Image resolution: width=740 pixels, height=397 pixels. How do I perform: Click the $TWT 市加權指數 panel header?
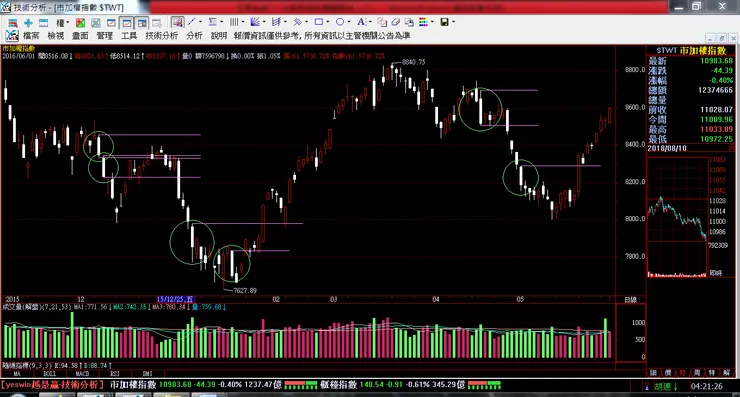pos(690,51)
